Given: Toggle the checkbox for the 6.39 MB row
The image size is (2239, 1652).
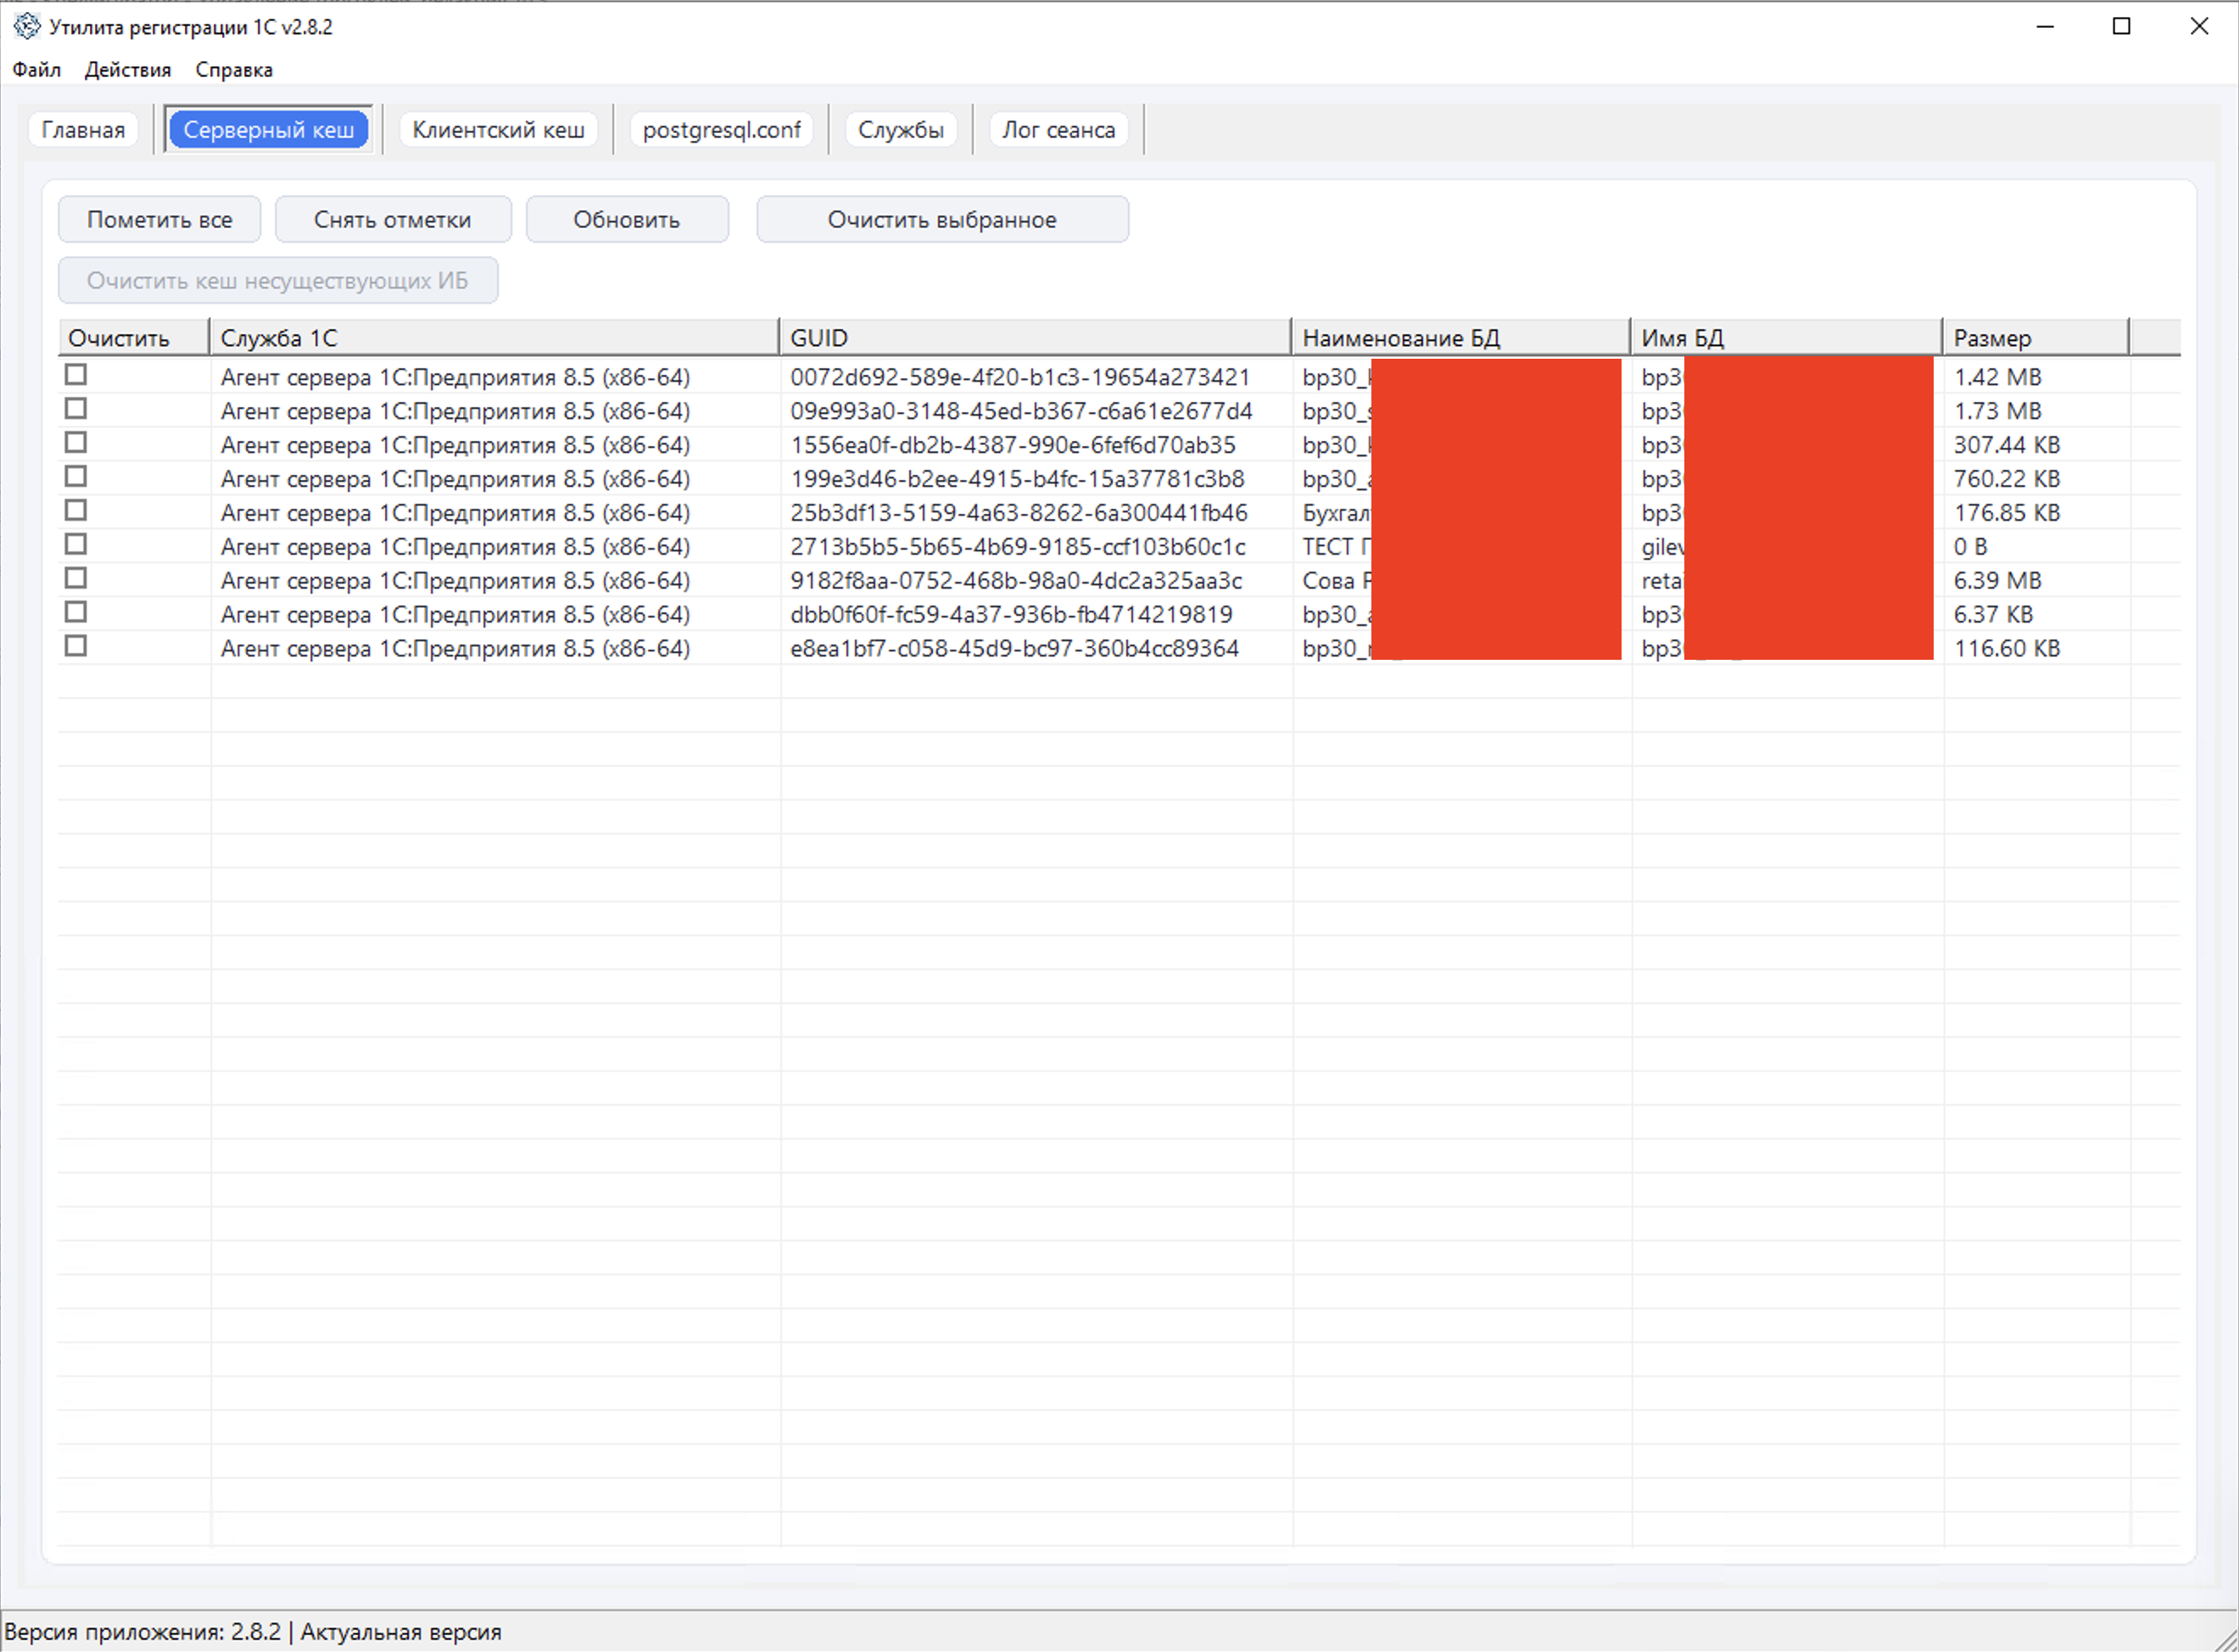Looking at the screenshot, I should tap(76, 579).
